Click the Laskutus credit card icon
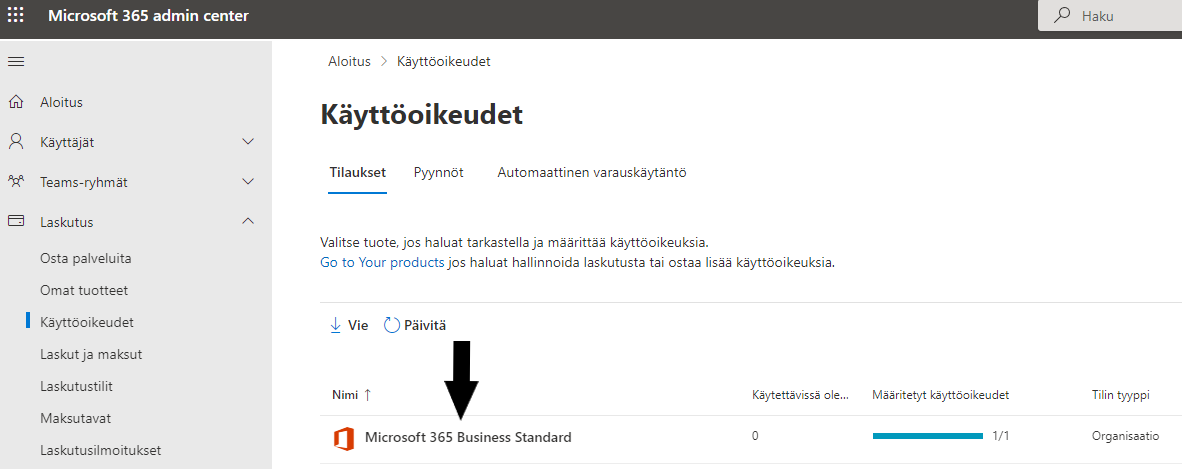This screenshot has width=1182, height=469. click(x=16, y=222)
